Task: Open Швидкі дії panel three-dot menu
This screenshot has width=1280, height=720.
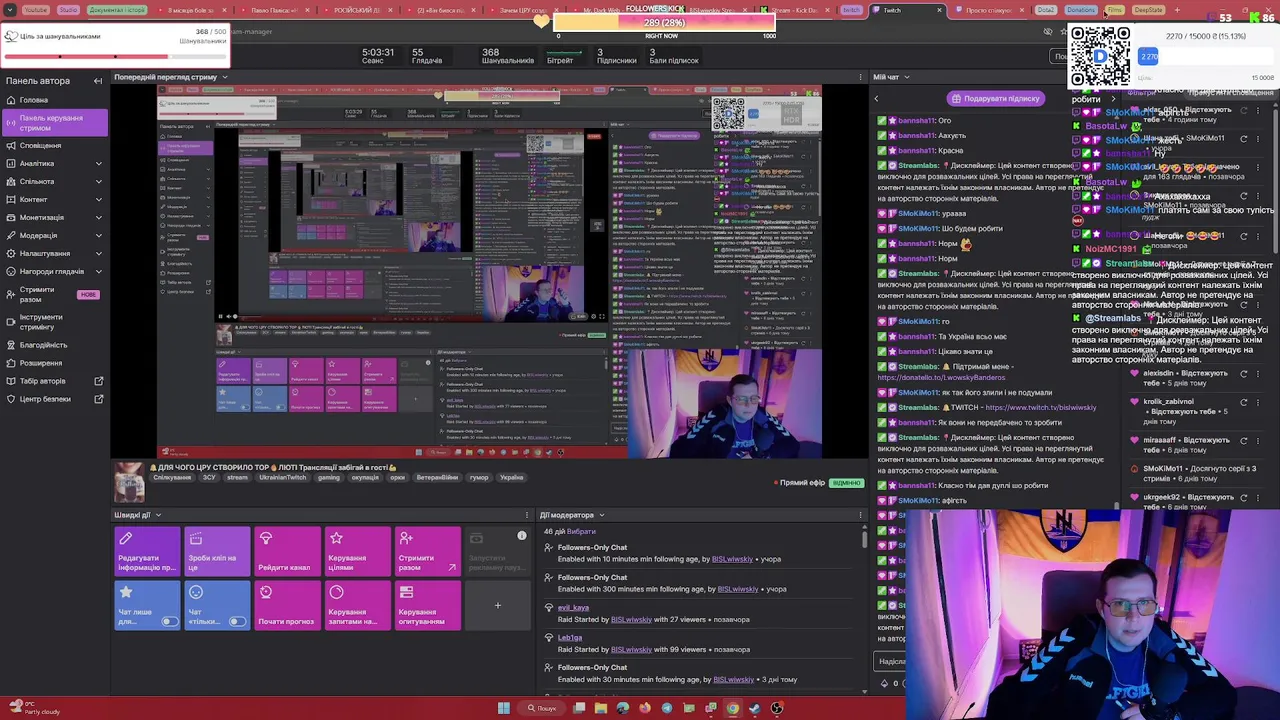Action: point(527,515)
